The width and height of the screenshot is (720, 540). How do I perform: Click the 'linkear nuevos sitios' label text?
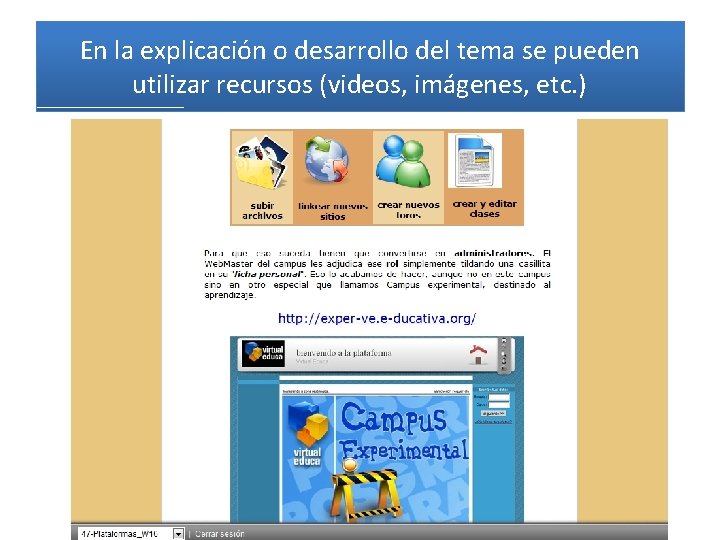[x=333, y=211]
